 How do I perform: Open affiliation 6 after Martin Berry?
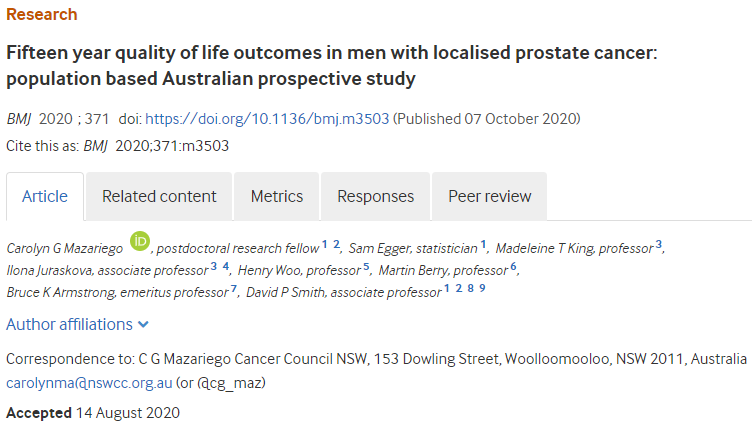pyautogui.click(x=513, y=266)
